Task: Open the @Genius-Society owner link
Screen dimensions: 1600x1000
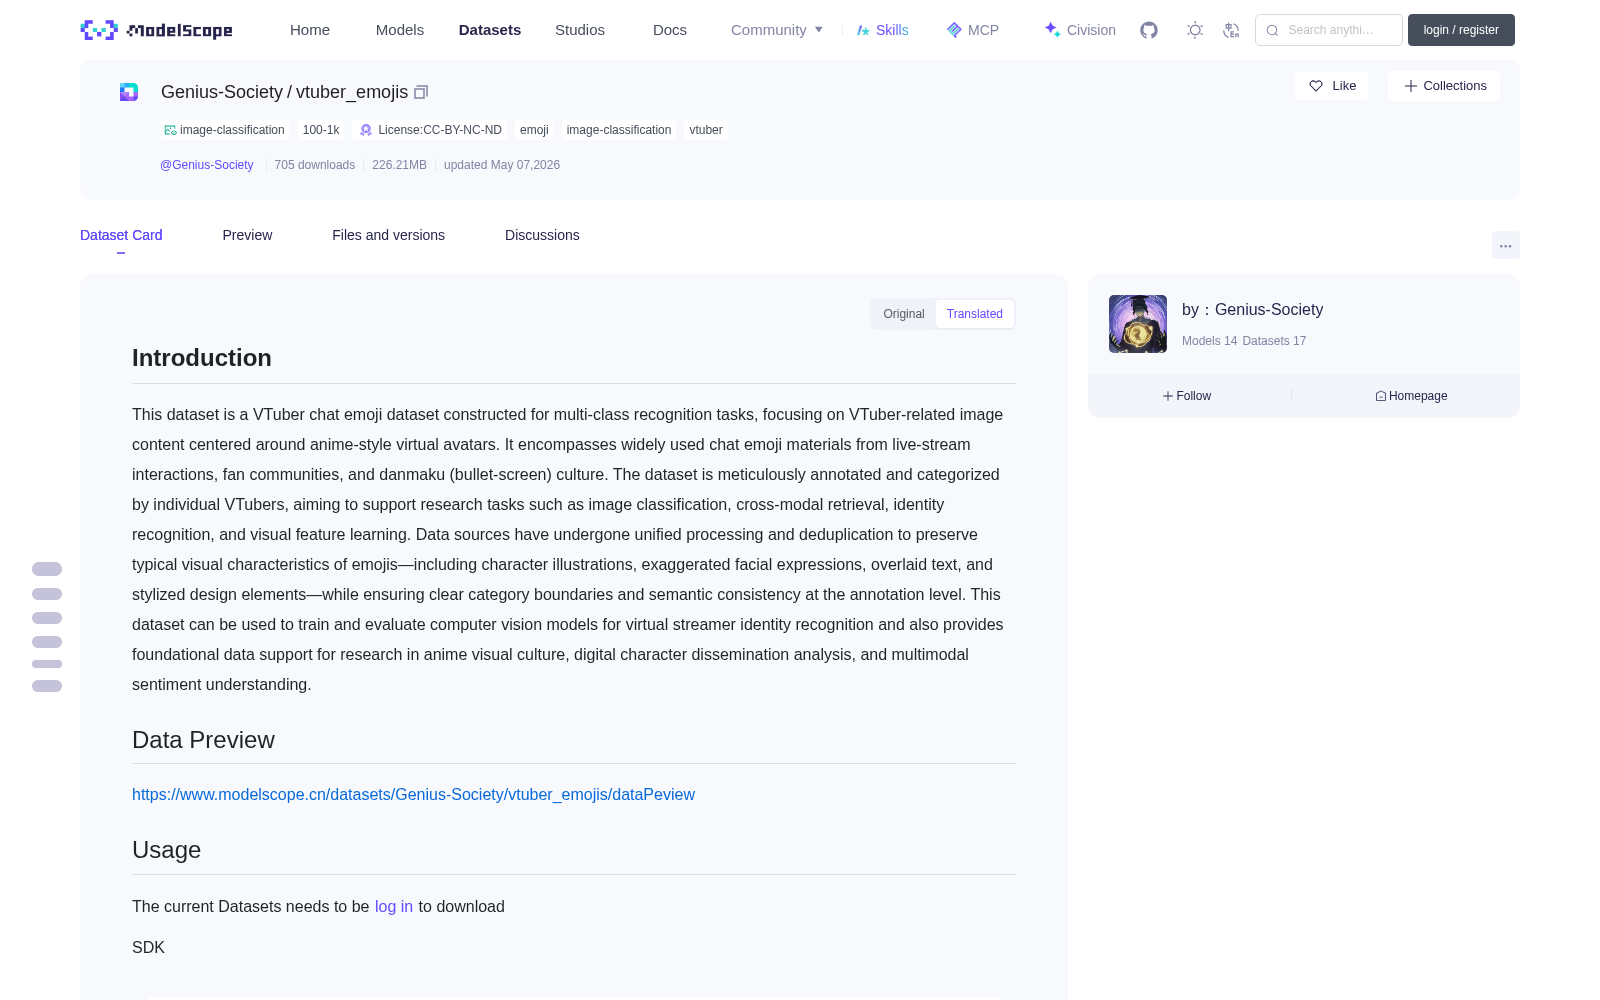Action: point(207,165)
